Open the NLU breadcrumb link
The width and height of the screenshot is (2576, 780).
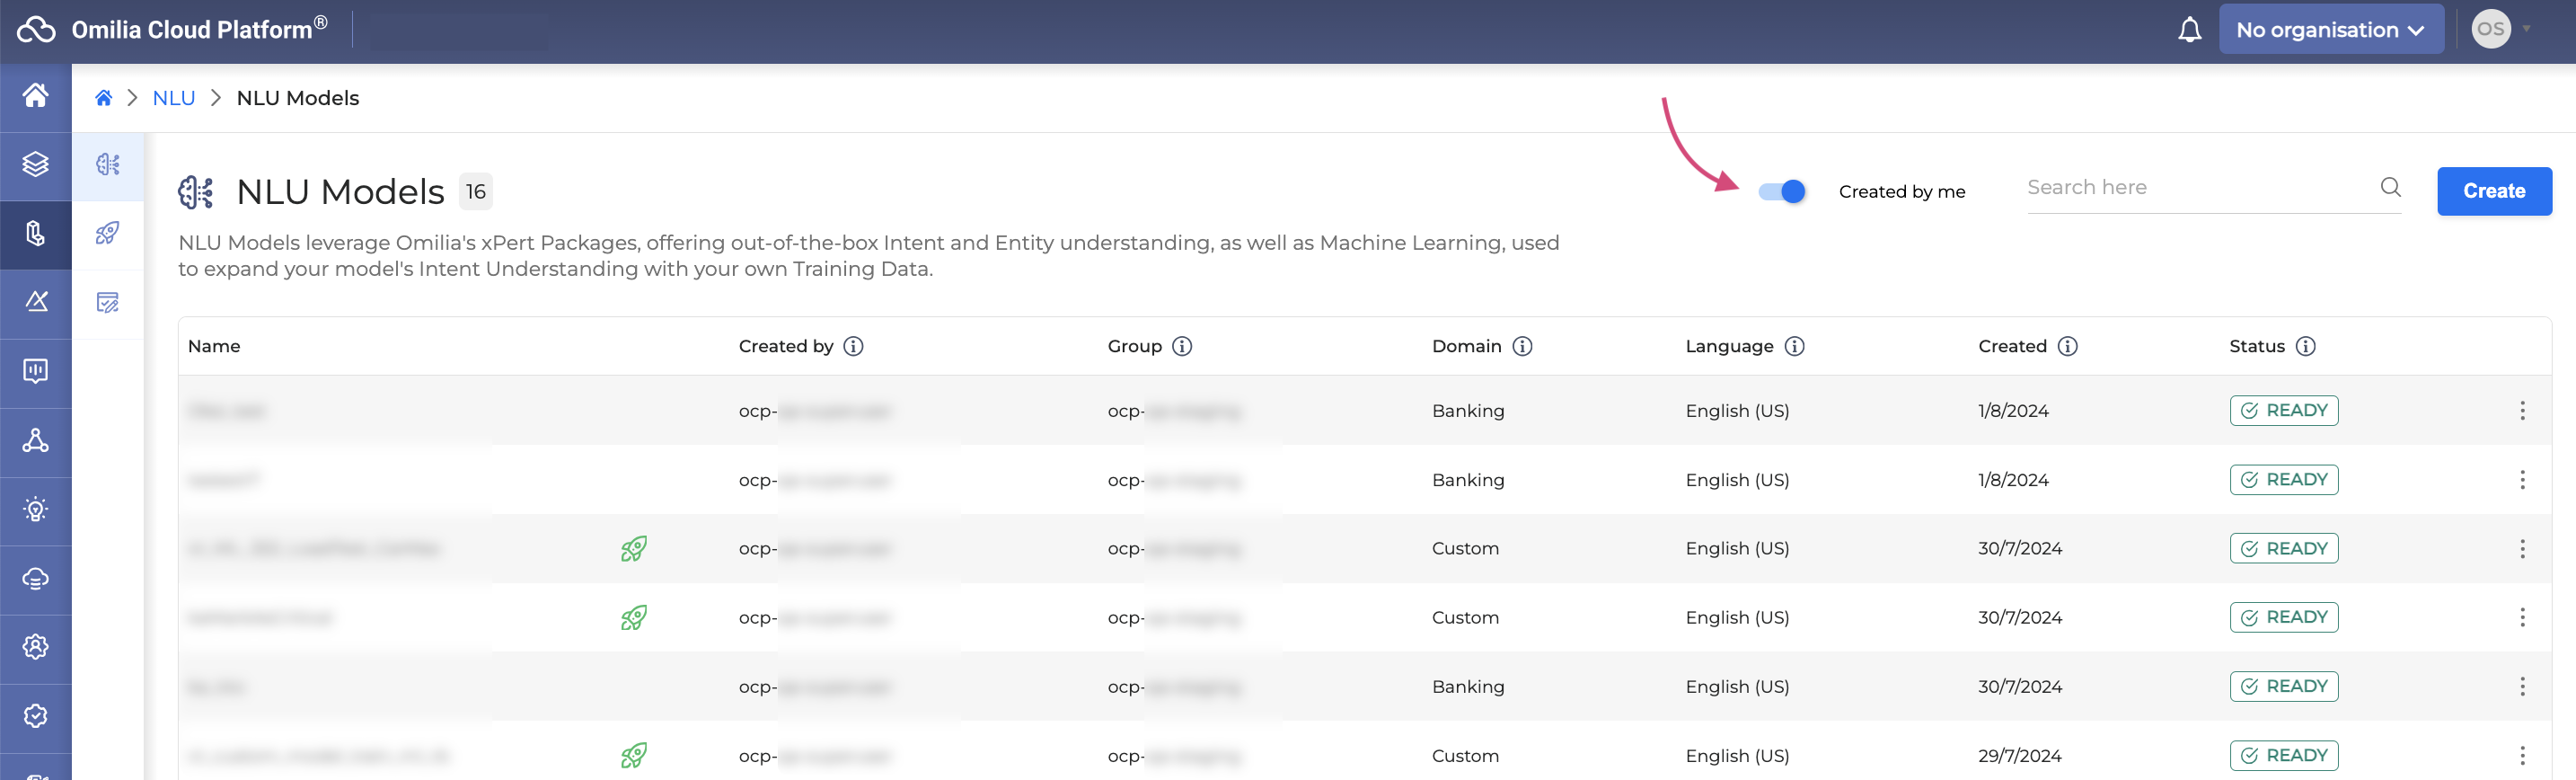click(x=174, y=98)
